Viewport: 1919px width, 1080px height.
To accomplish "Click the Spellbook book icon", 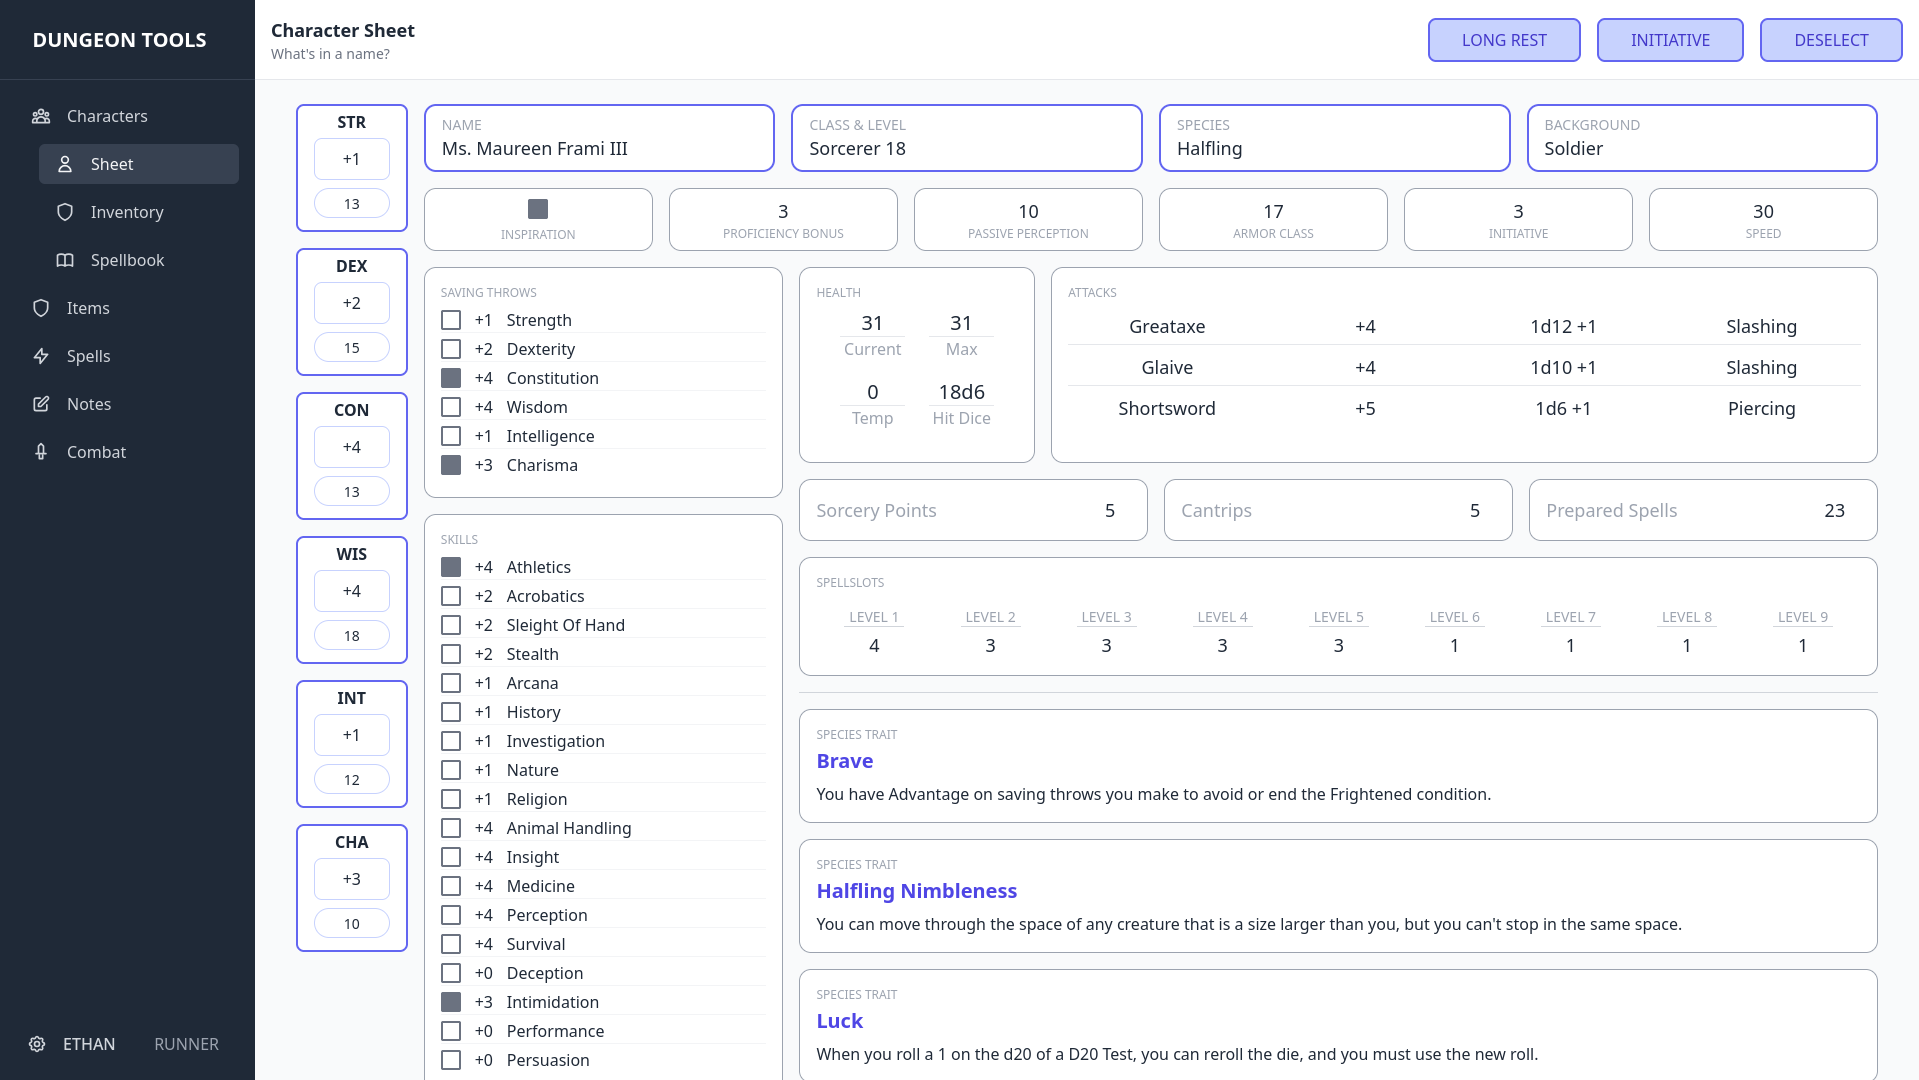I will pos(65,260).
